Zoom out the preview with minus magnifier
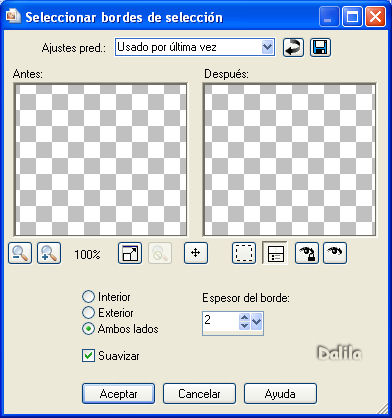Image resolution: width=392 pixels, height=418 pixels. [20, 253]
